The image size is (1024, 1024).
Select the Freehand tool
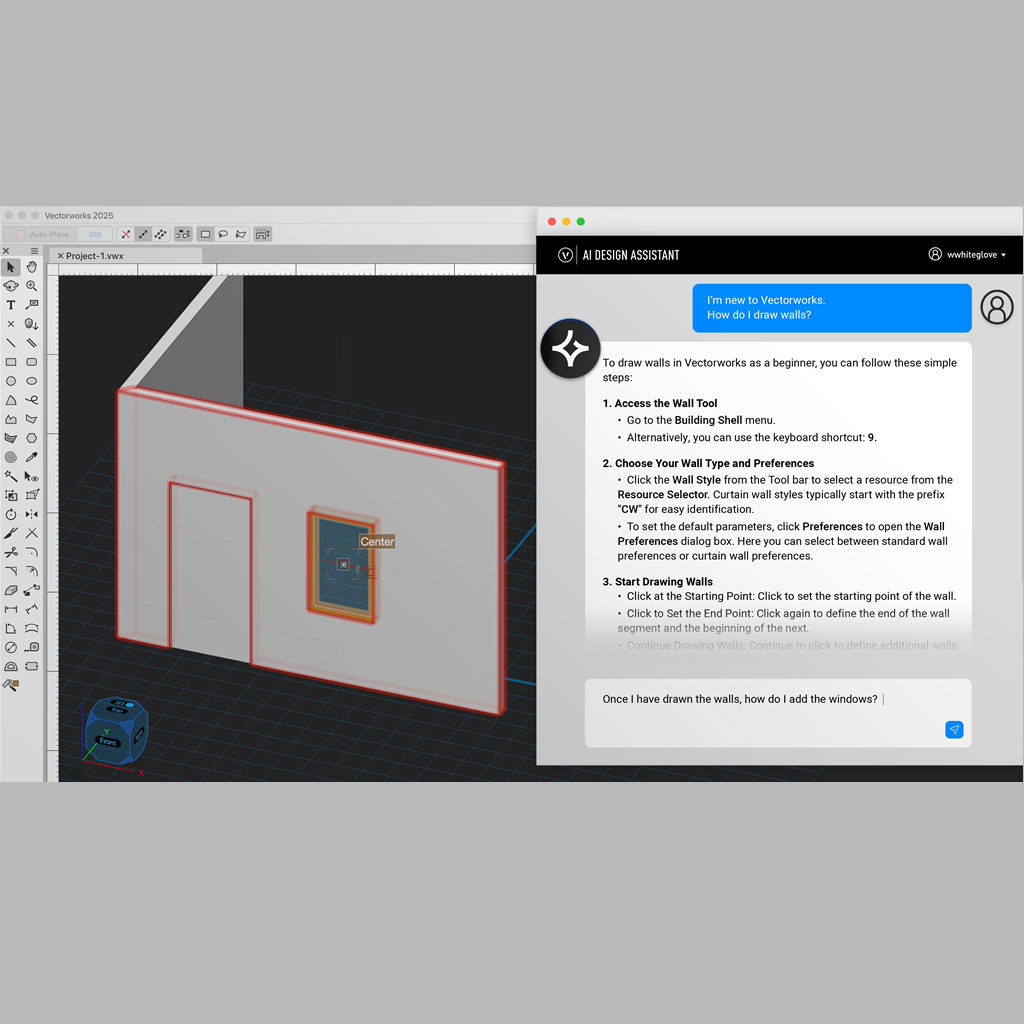31,400
